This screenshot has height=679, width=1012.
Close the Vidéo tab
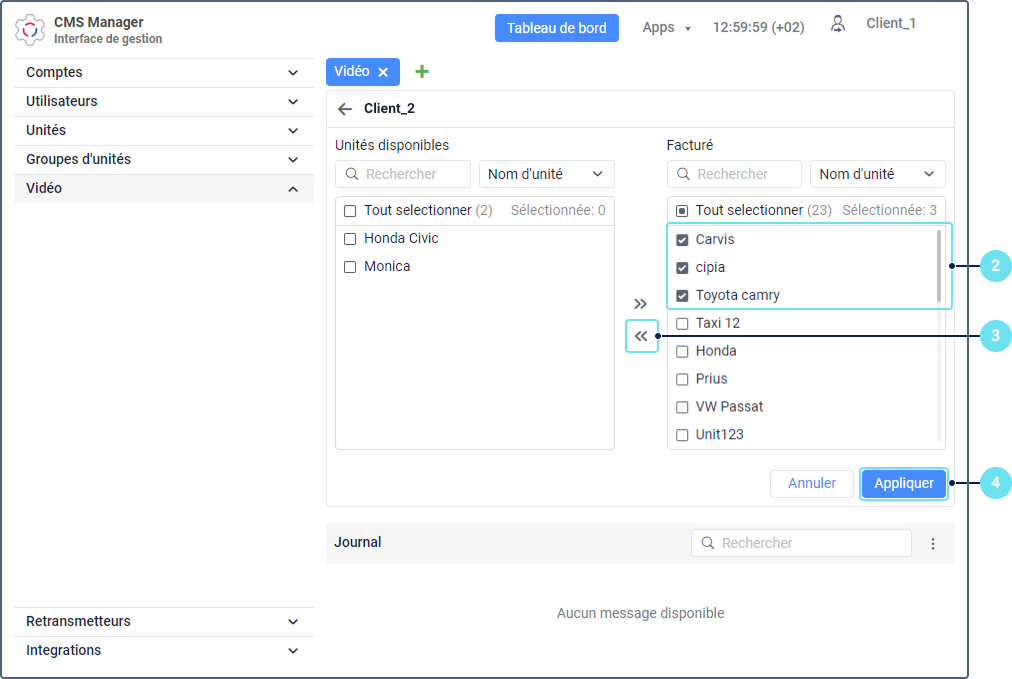pyautogui.click(x=383, y=72)
